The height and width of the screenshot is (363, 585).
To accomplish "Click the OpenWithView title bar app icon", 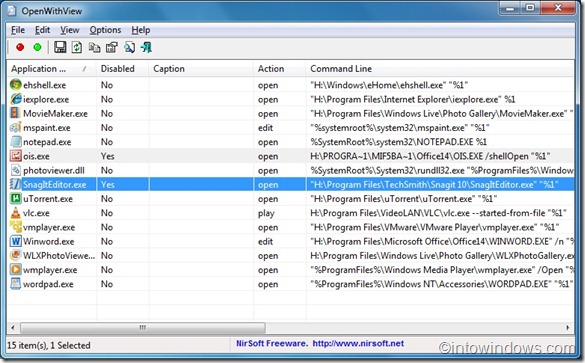I will point(12,10).
